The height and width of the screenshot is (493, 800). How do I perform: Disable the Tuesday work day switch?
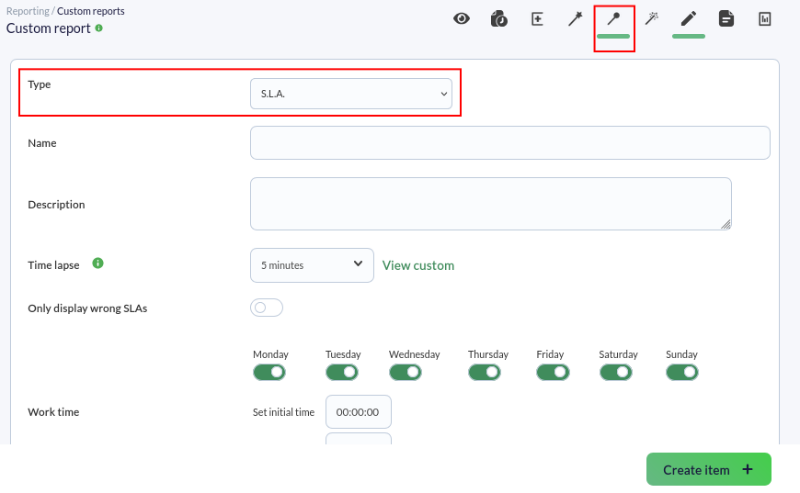coord(342,373)
